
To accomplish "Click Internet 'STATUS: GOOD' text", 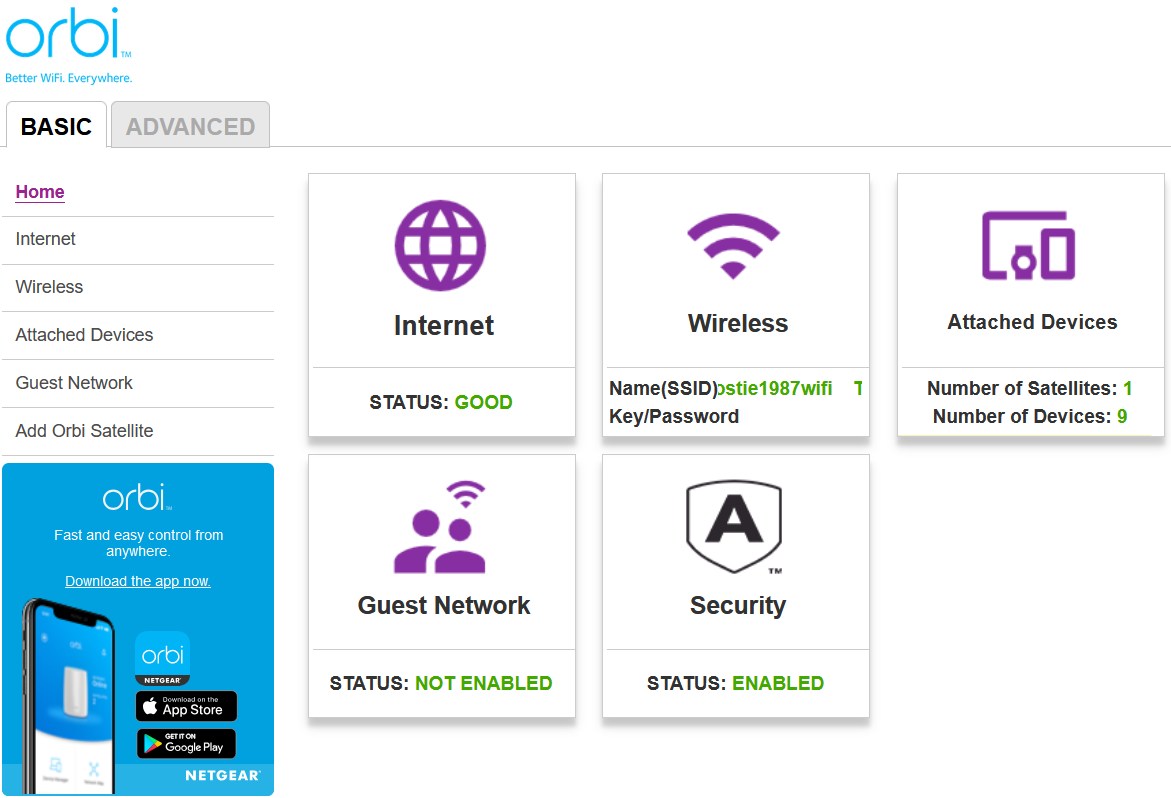I will point(441,402).
